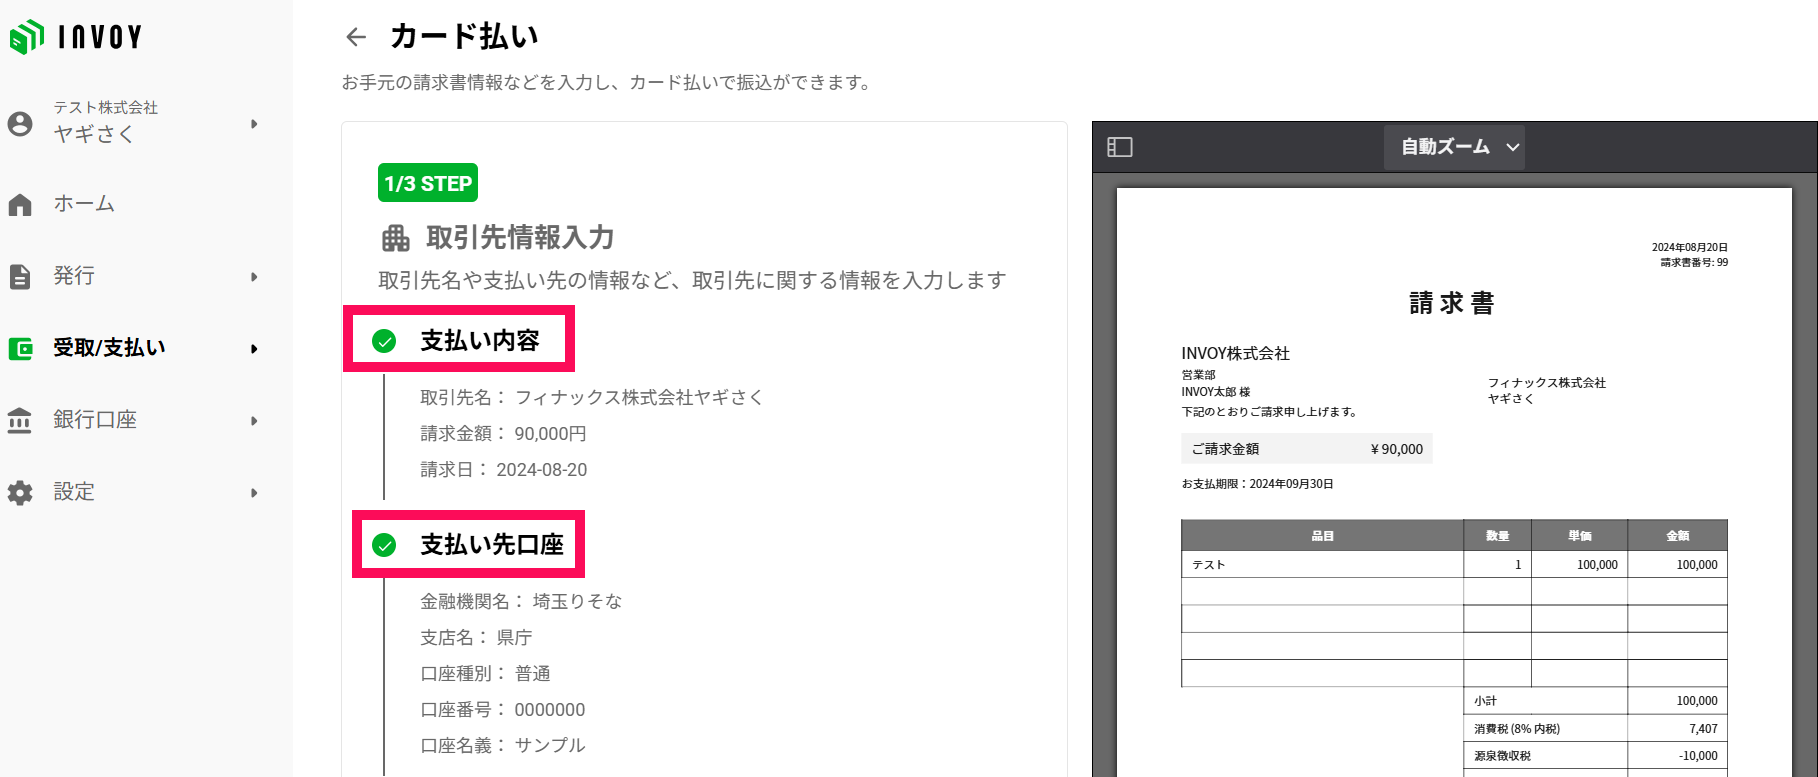Image resolution: width=1818 pixels, height=777 pixels.
Task: Click the テスト株式会社 ヤギさく account name
Action: [105, 122]
